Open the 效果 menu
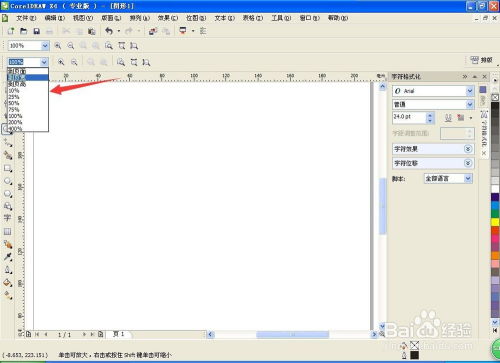The image size is (500, 363). coord(168,18)
